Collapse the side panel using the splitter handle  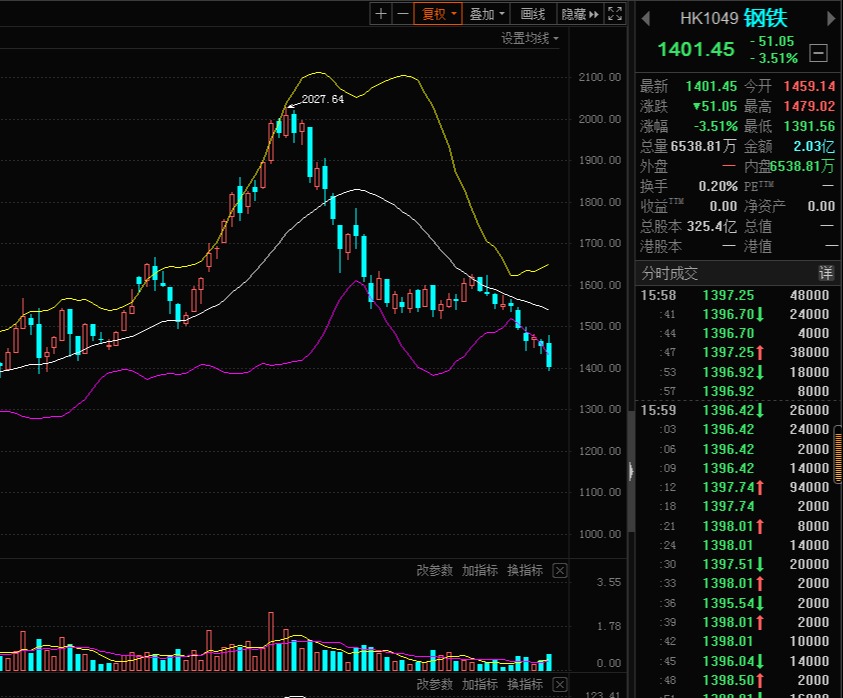[x=631, y=471]
